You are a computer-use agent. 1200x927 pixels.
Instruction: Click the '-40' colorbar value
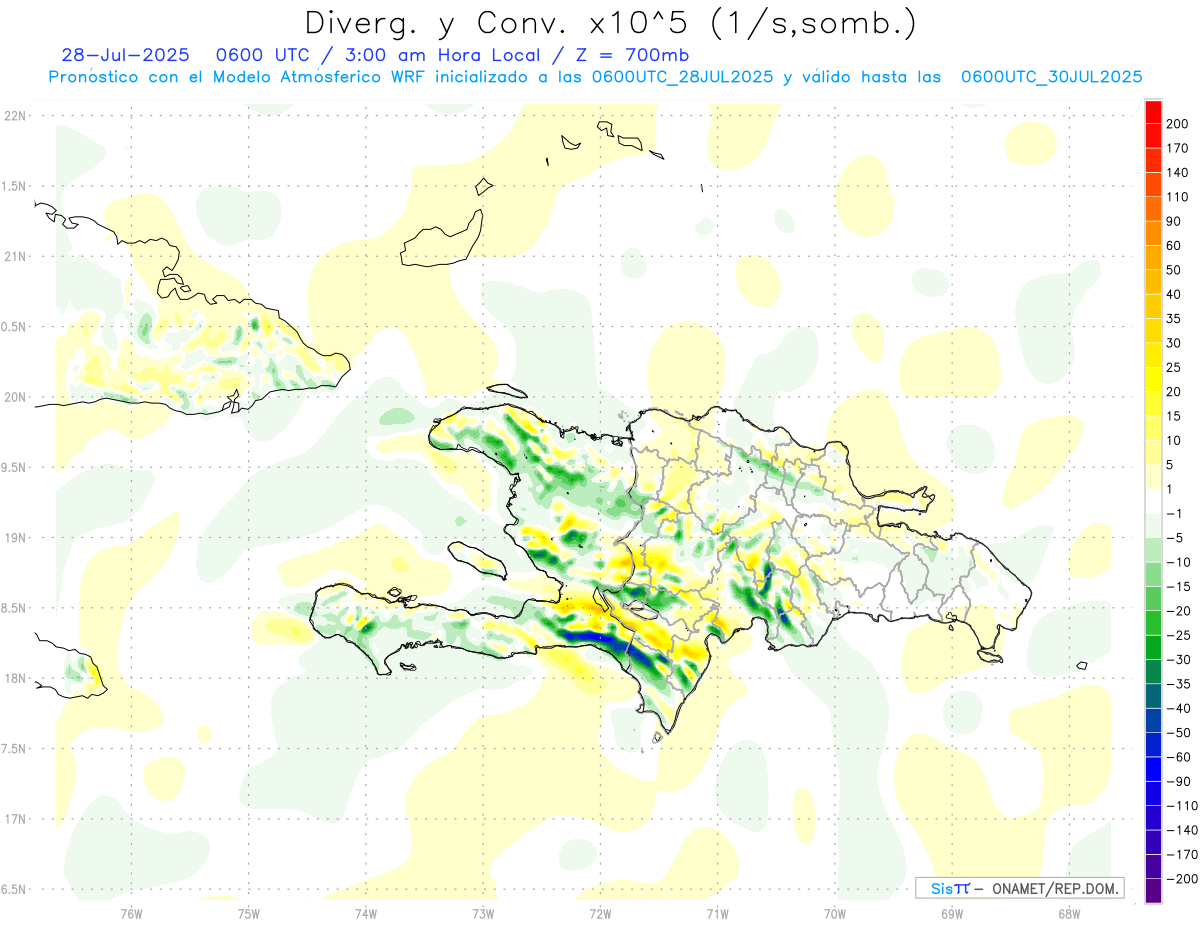(1177, 708)
